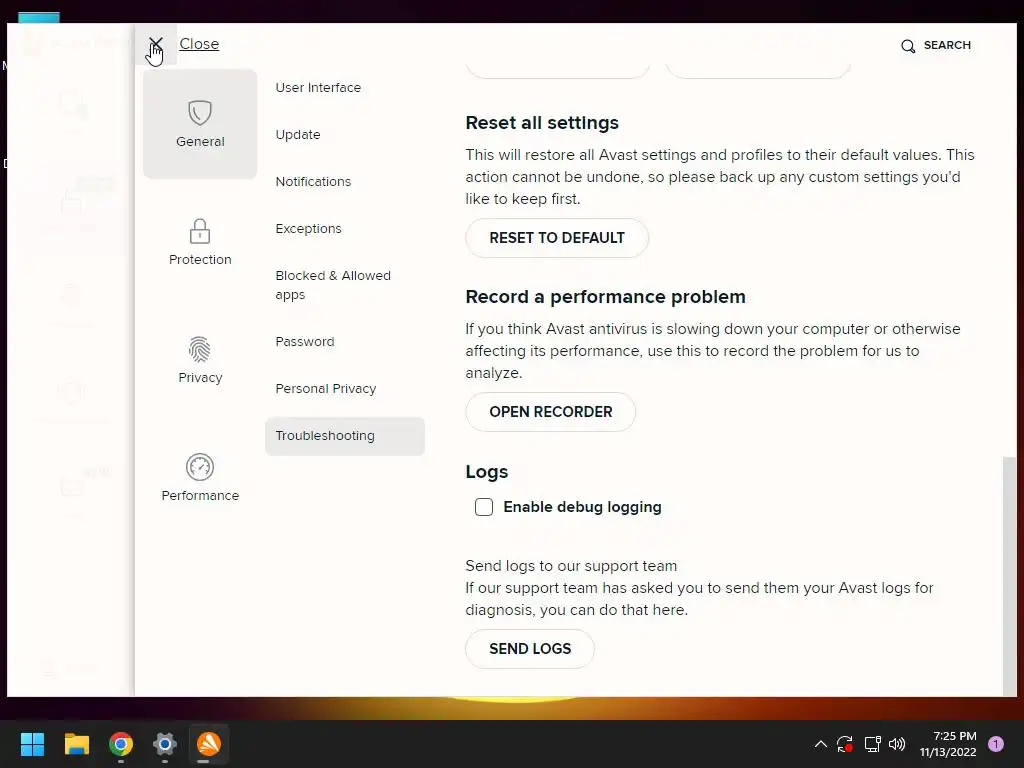
Task: Click the Reset all settings heading
Action: point(542,123)
